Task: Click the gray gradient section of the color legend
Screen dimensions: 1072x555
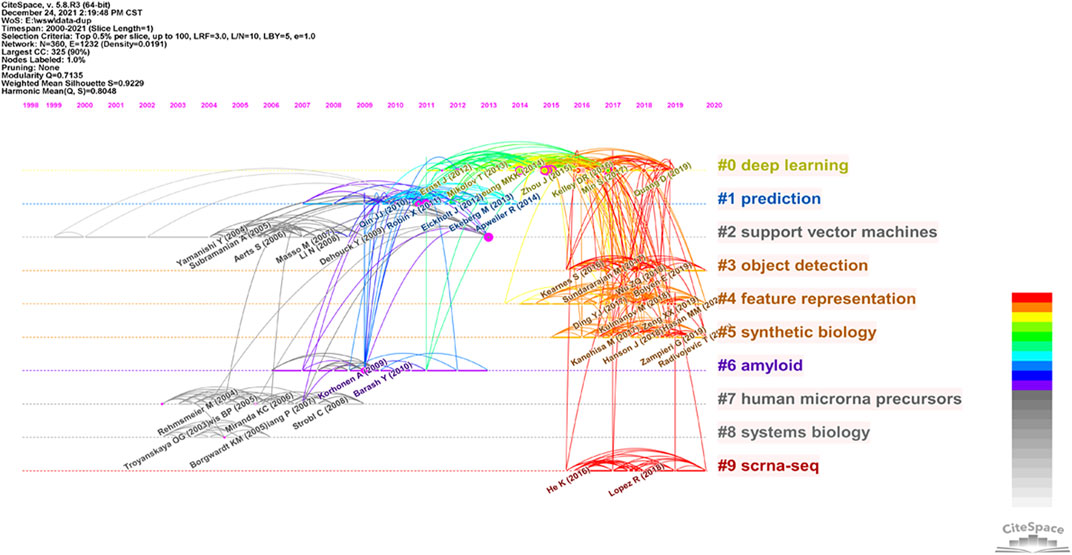Action: pos(1032,448)
